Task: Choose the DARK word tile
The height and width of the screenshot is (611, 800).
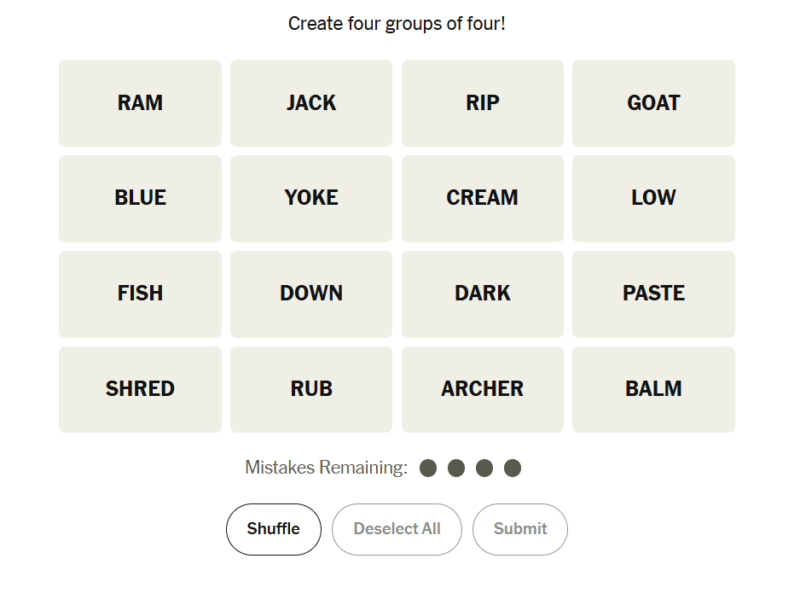Action: click(482, 293)
